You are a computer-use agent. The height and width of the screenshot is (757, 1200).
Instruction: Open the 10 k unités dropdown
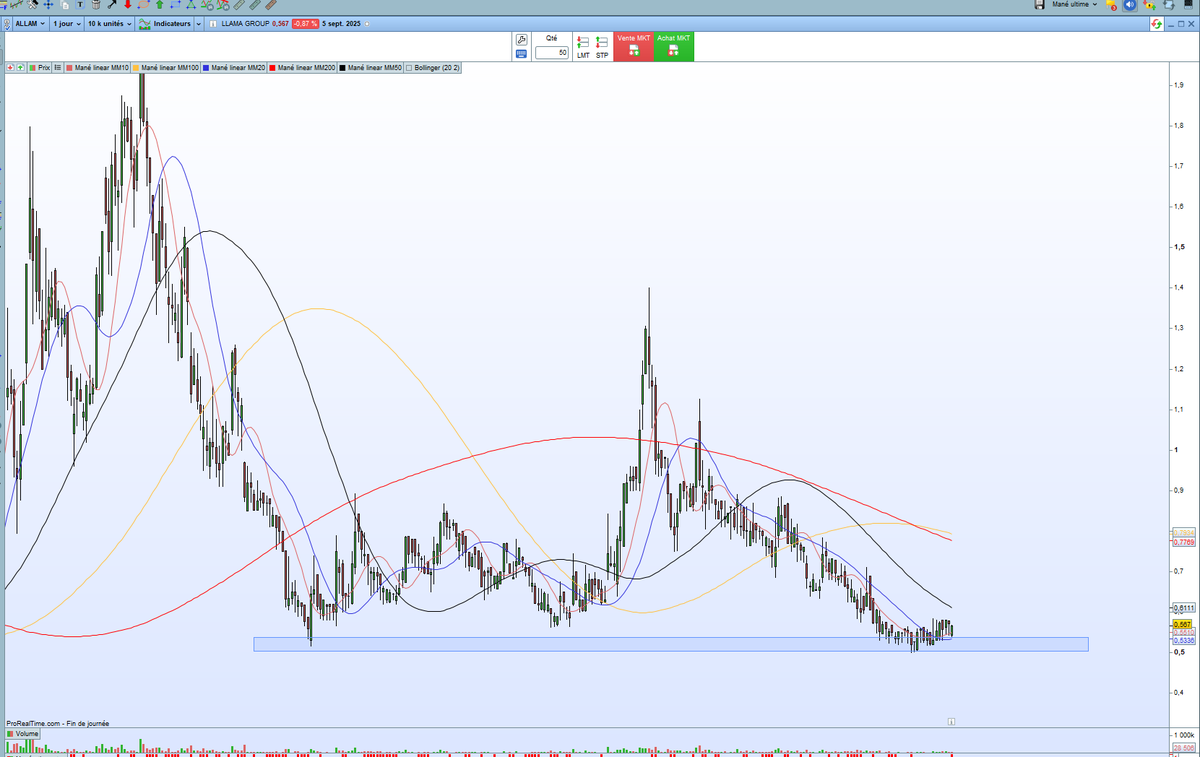tap(110, 23)
